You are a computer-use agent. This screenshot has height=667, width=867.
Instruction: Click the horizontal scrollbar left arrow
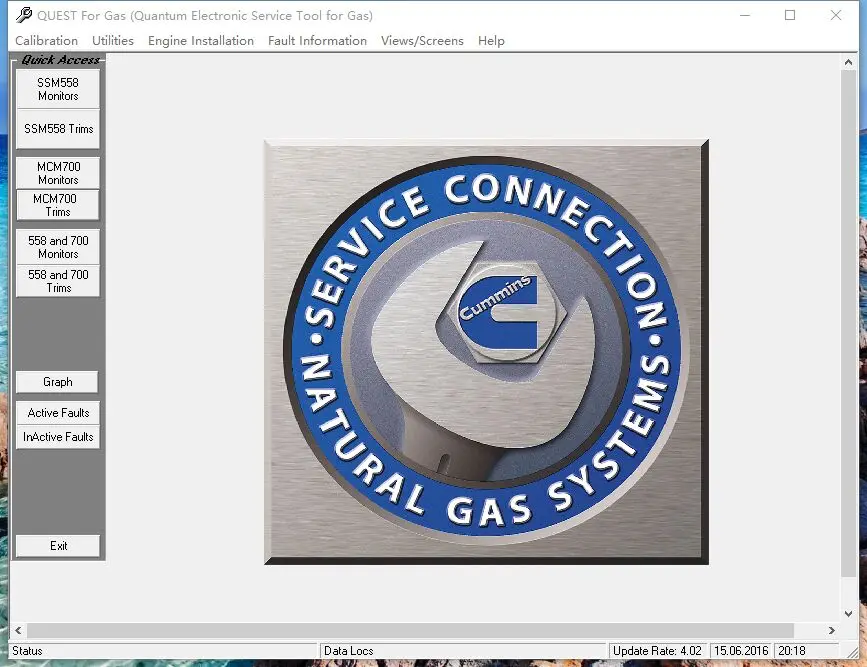[18, 630]
